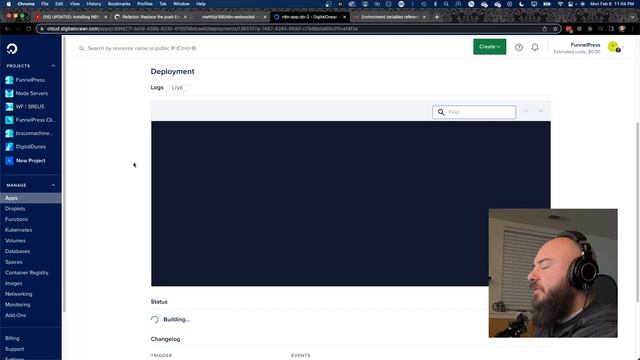Open a new browser tab plus button
This screenshot has width=640, height=360.
tap(437, 17)
